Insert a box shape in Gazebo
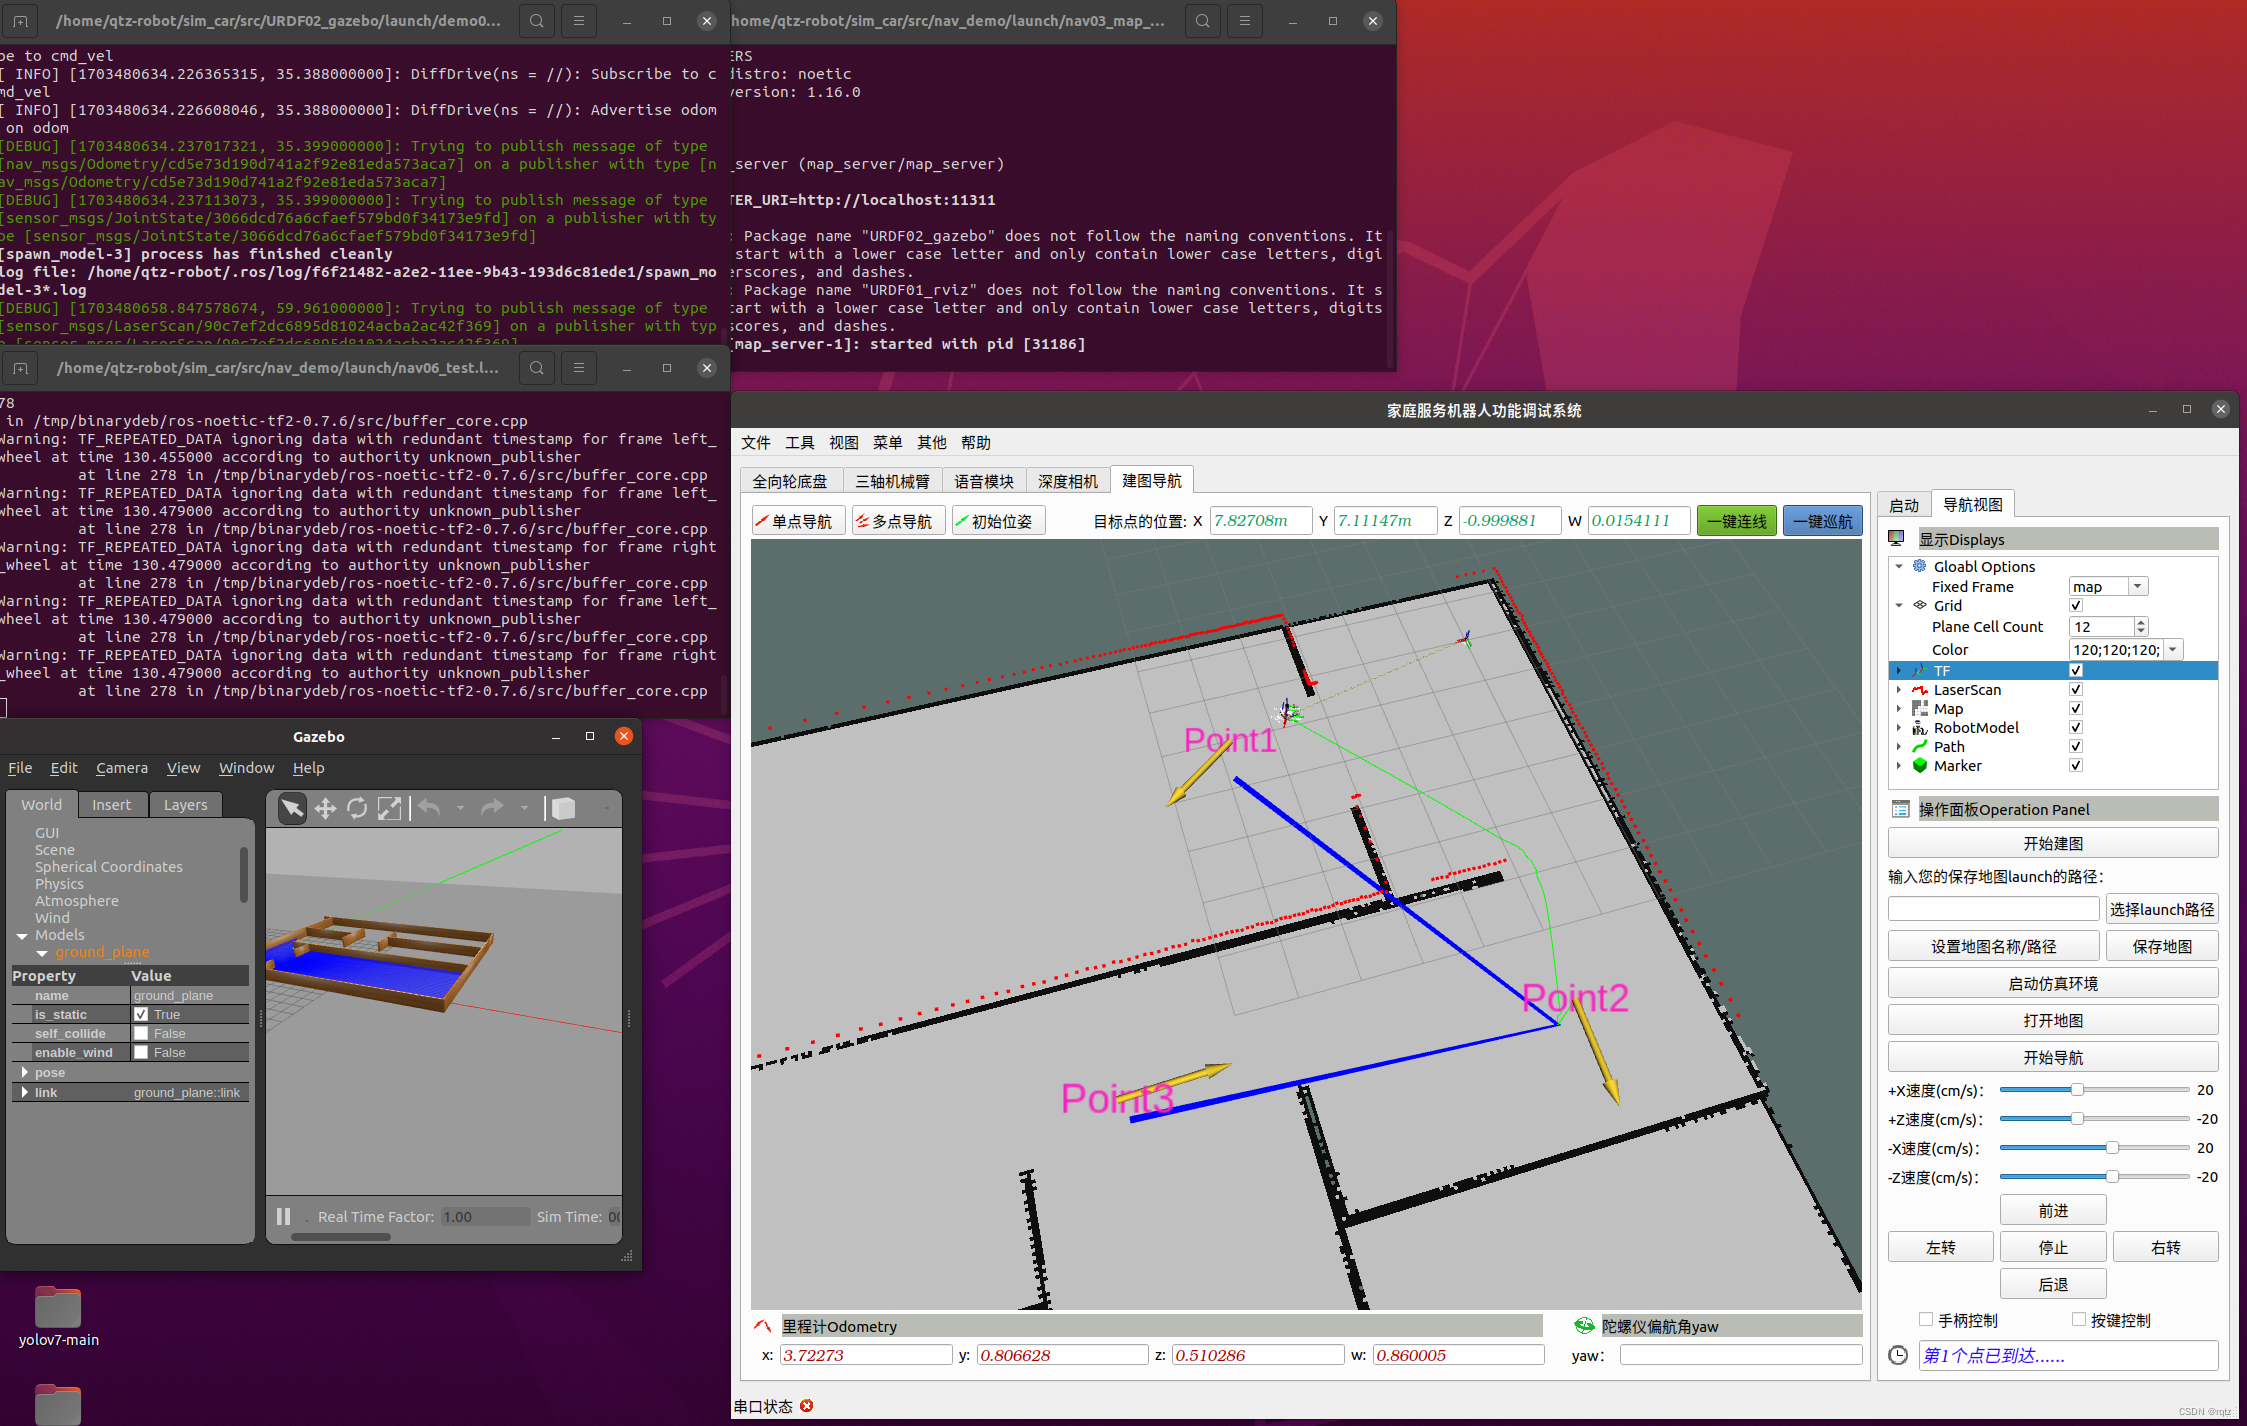The image size is (2247, 1426). click(564, 808)
